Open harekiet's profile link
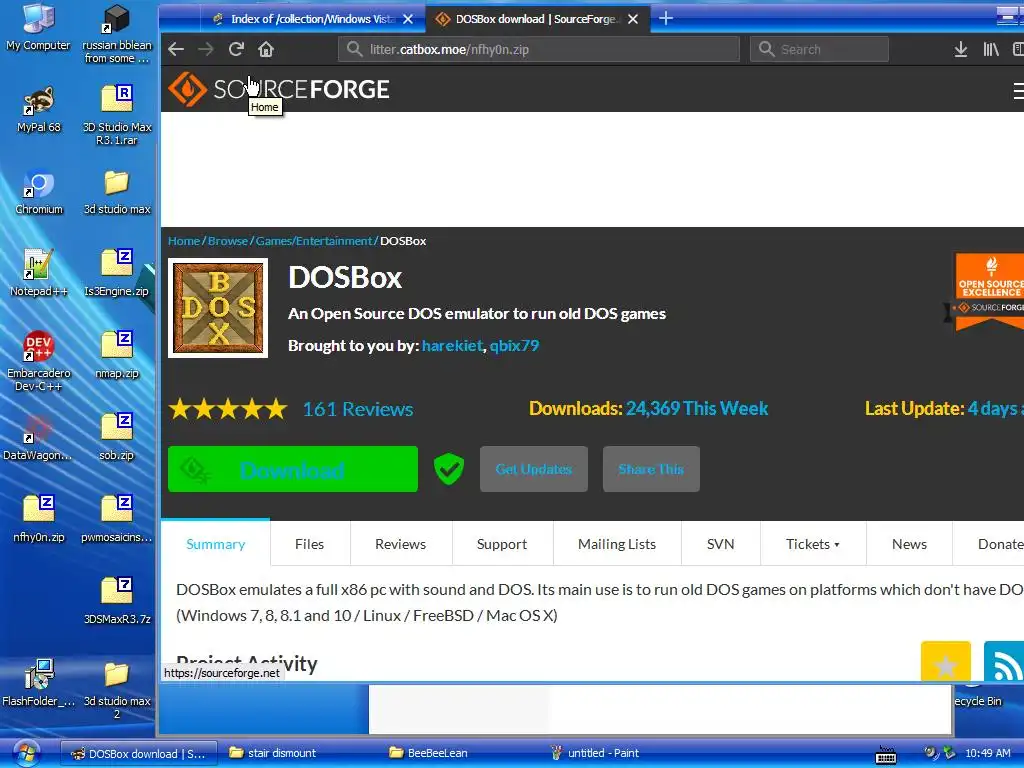 452,345
